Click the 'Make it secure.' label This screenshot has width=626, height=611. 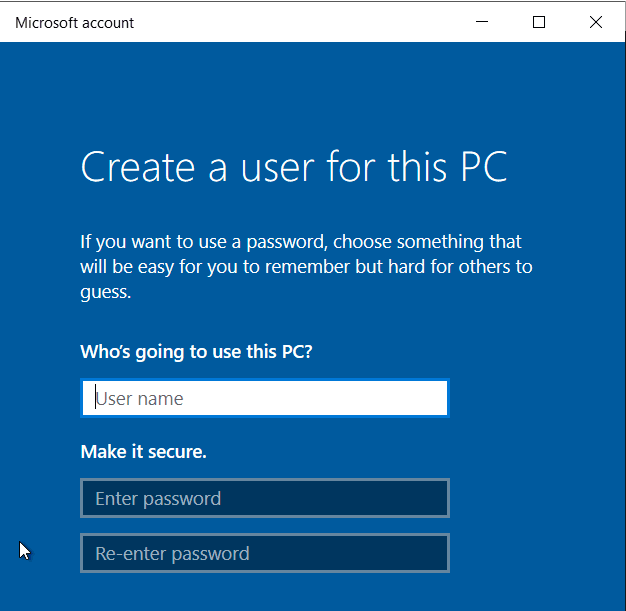click(143, 452)
